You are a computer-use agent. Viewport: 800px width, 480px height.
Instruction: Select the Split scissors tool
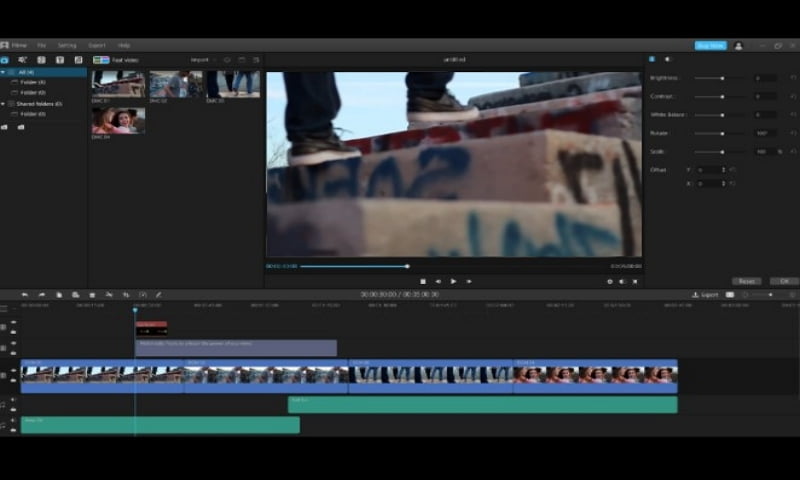click(x=109, y=295)
